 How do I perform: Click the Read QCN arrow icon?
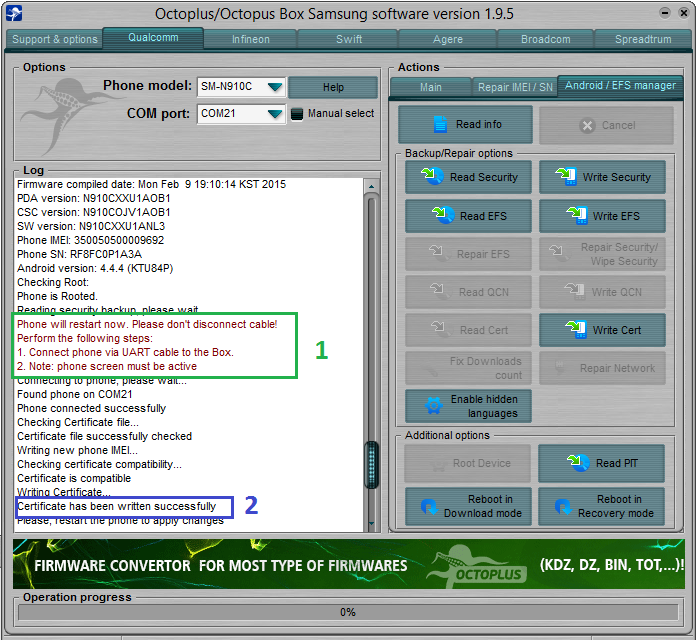439,292
